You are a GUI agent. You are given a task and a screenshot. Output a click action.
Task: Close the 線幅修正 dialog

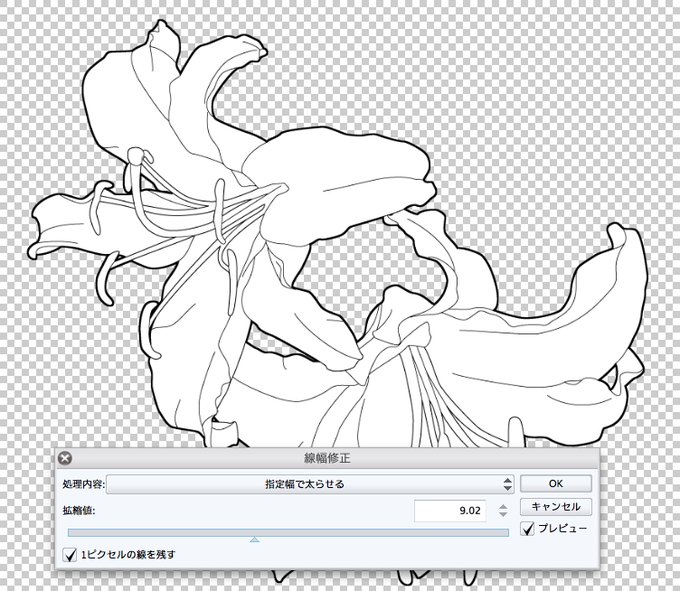(65, 458)
